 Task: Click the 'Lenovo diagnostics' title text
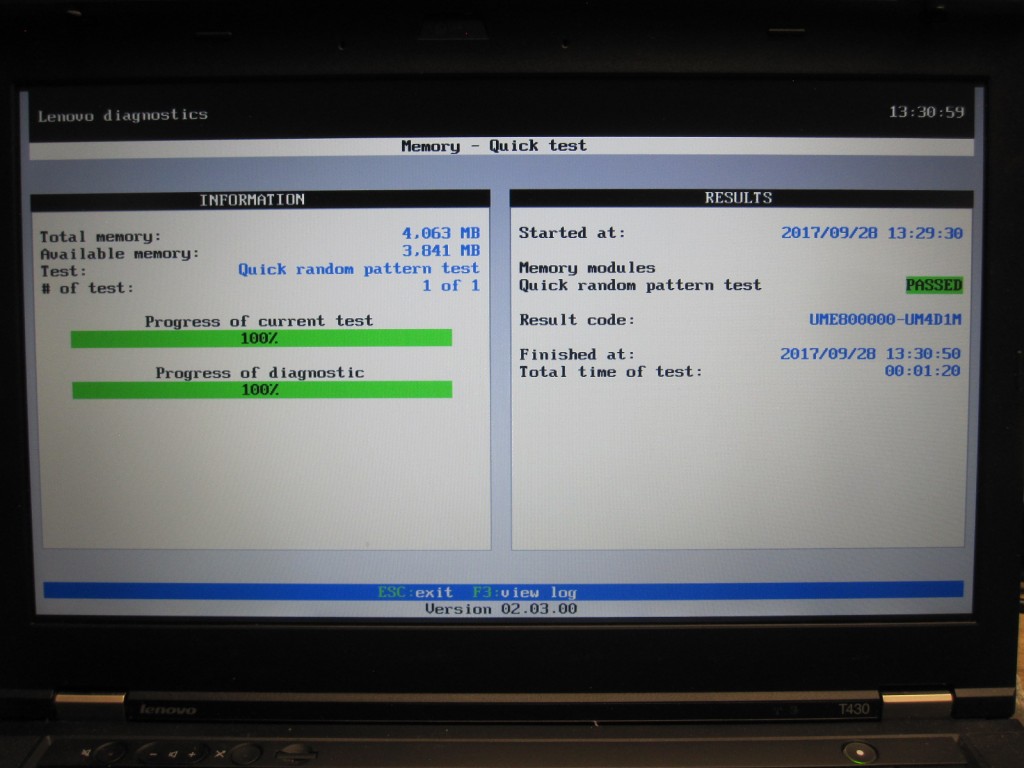[122, 116]
